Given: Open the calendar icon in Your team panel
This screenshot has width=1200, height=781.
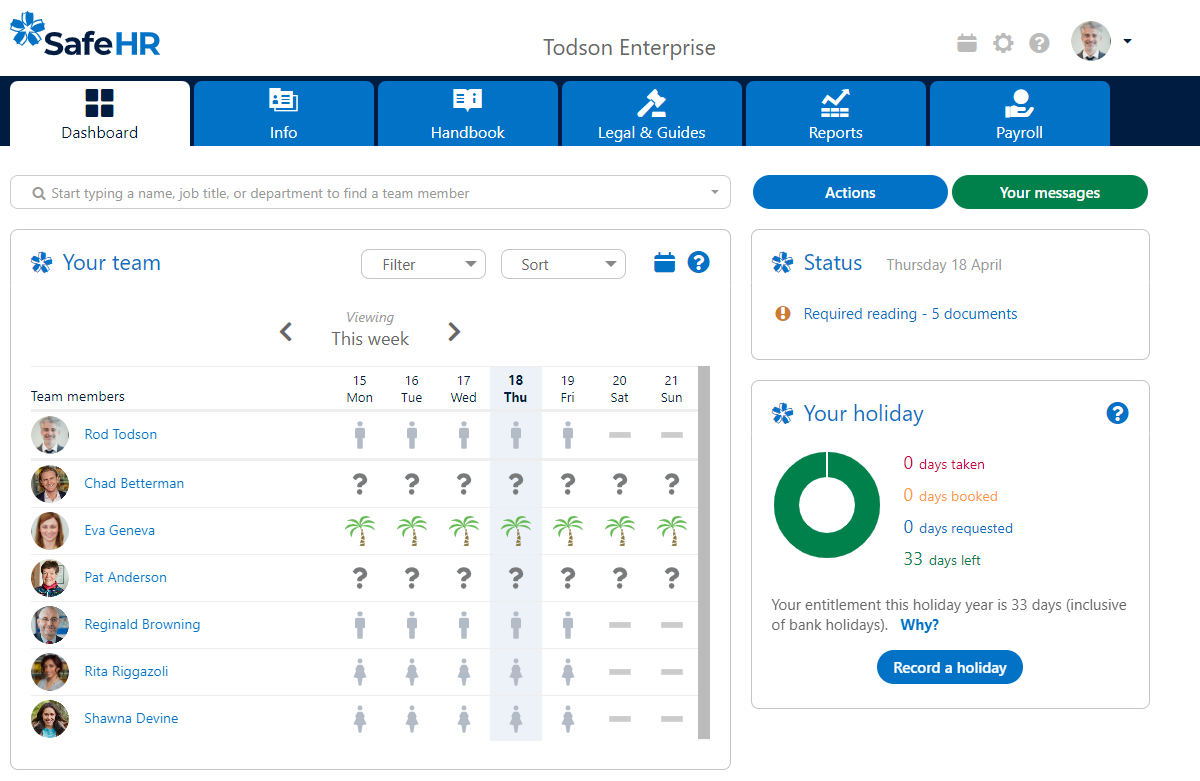Looking at the screenshot, I should [662, 261].
